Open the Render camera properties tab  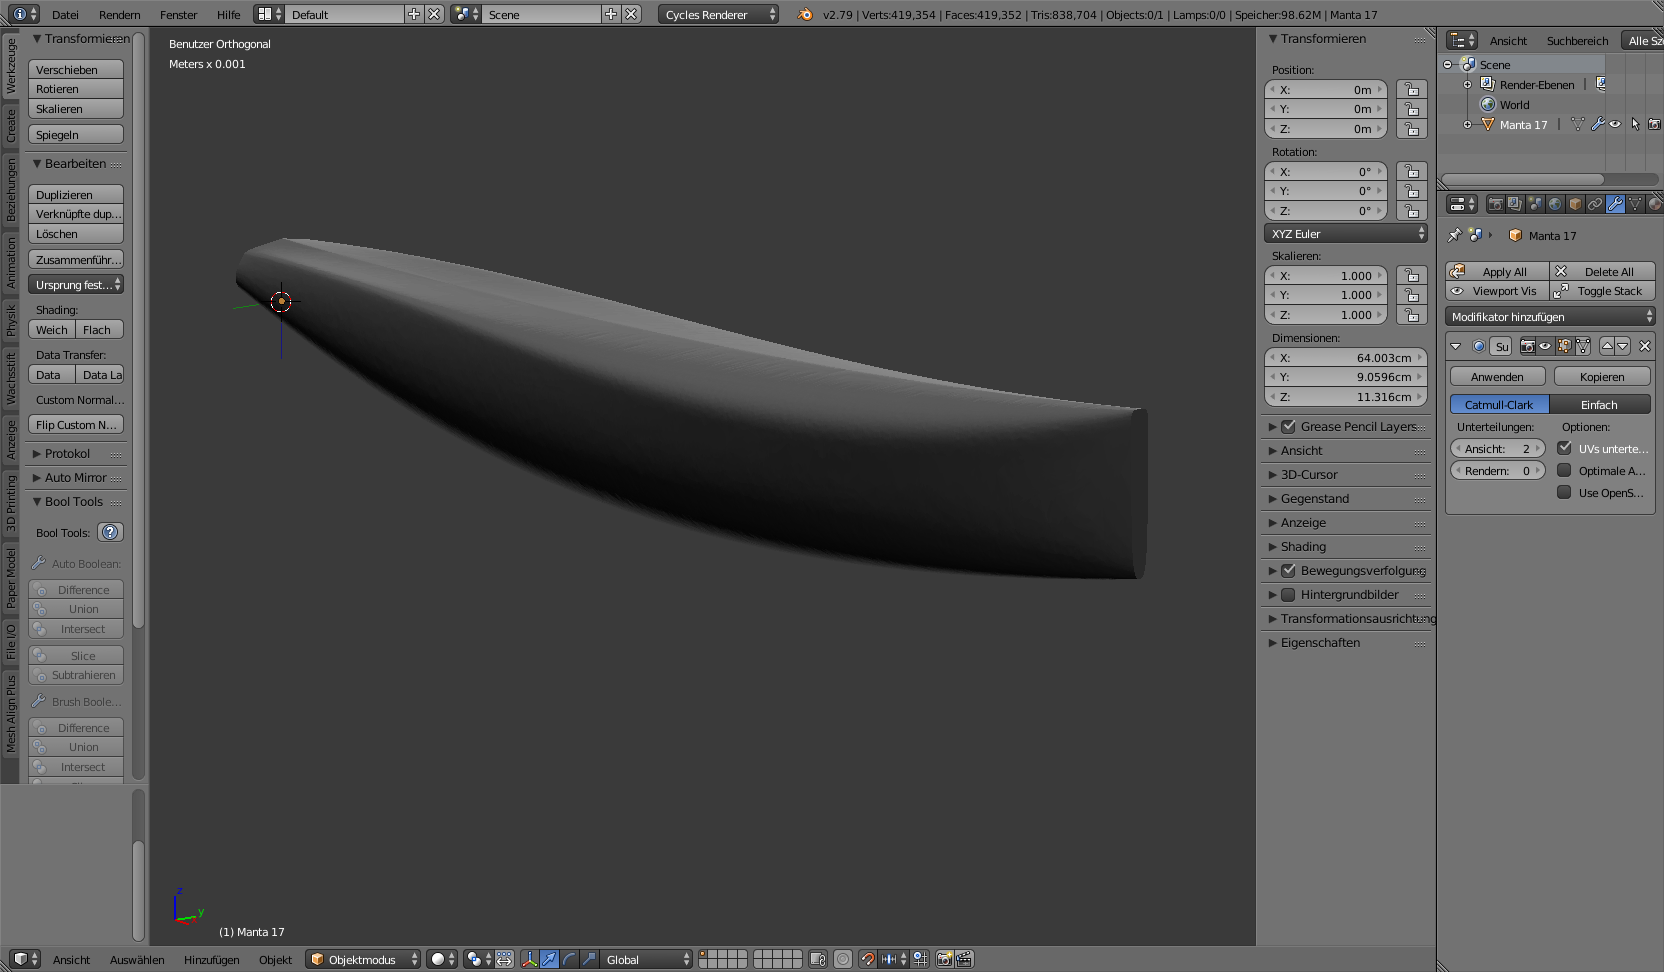pos(1495,204)
